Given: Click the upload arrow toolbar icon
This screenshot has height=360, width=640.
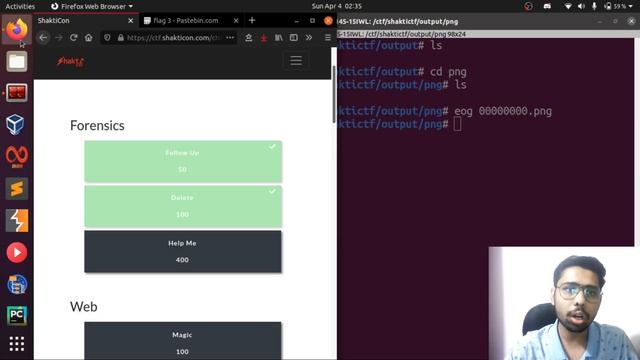Looking at the screenshot, I should (249, 38).
